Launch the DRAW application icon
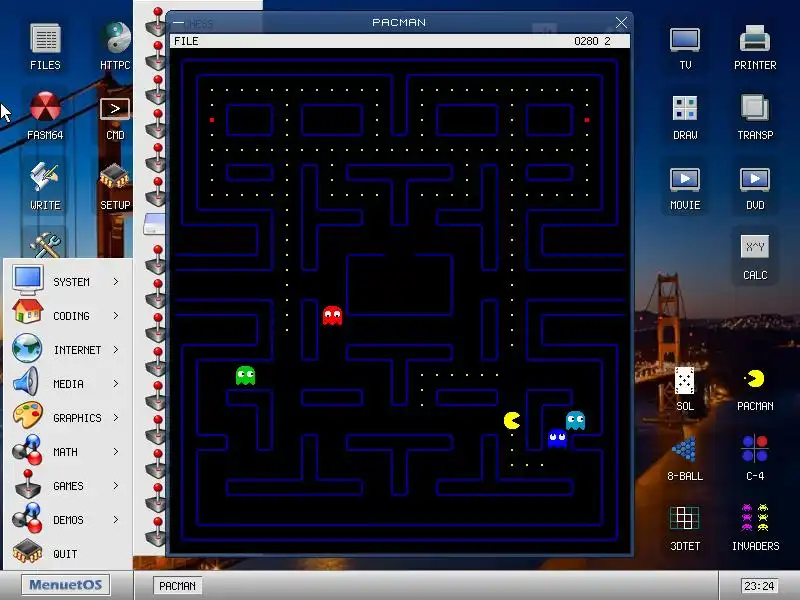 pos(685,118)
